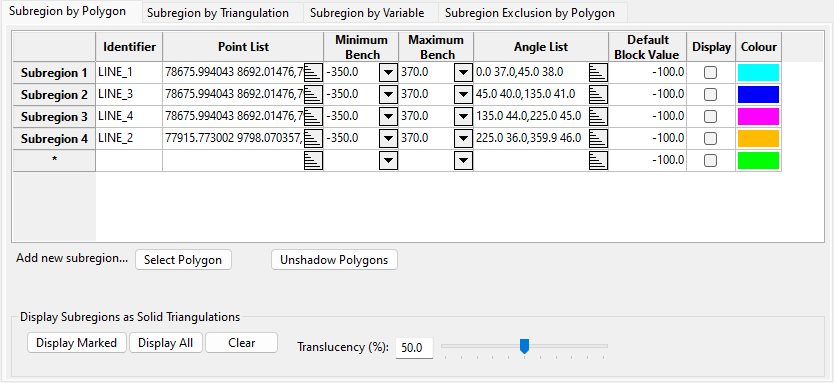Open Point List editor icon for Subregion 1
834x383 pixels.
(313, 72)
